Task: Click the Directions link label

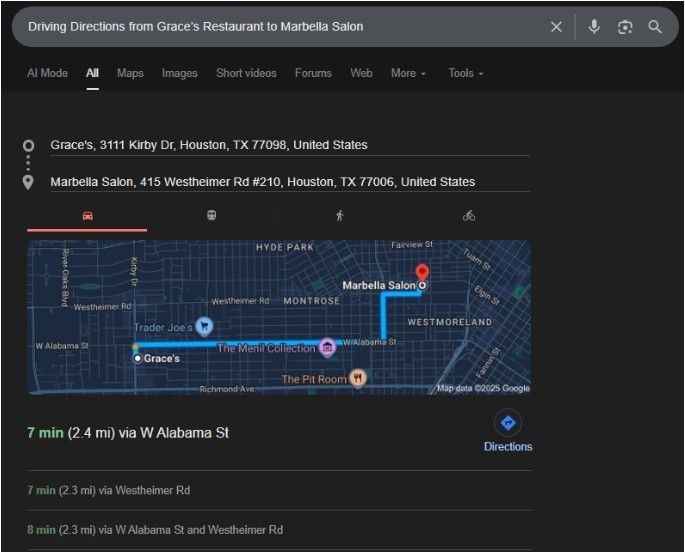Action: pyautogui.click(x=508, y=447)
